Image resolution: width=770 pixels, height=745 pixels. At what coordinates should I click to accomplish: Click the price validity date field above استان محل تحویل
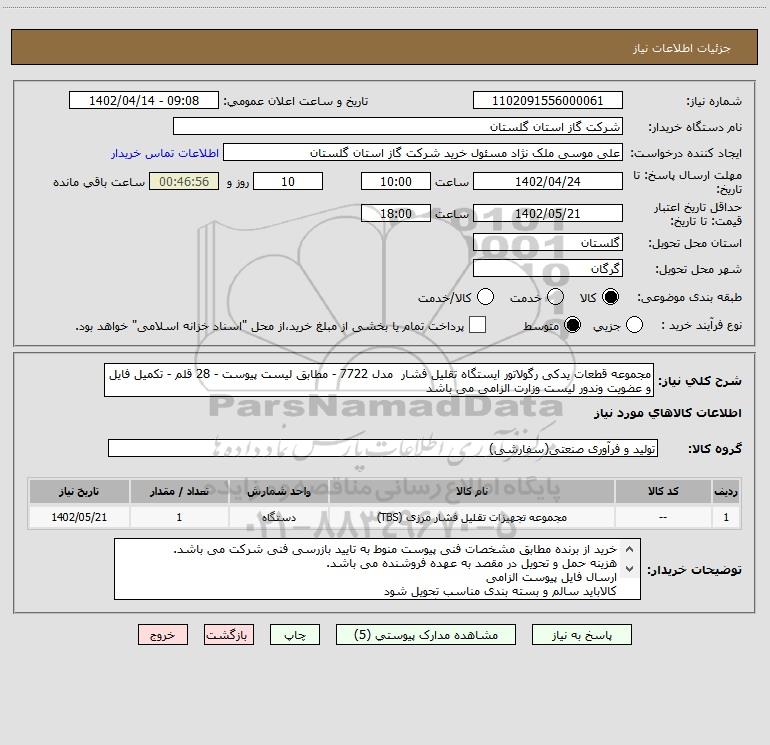click(x=548, y=213)
